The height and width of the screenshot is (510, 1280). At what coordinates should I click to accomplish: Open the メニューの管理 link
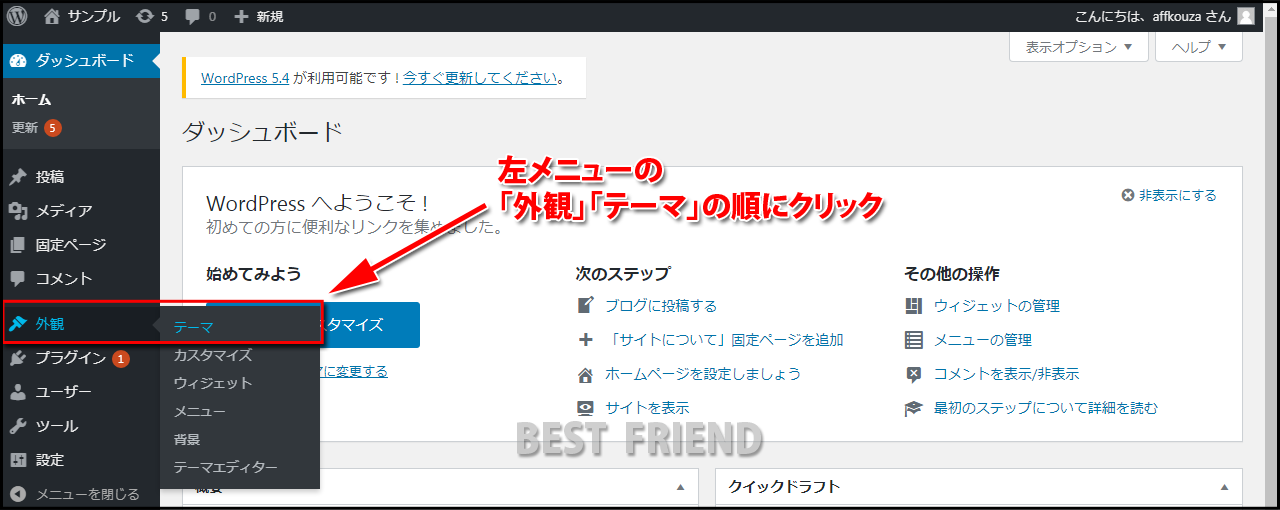pos(983,340)
